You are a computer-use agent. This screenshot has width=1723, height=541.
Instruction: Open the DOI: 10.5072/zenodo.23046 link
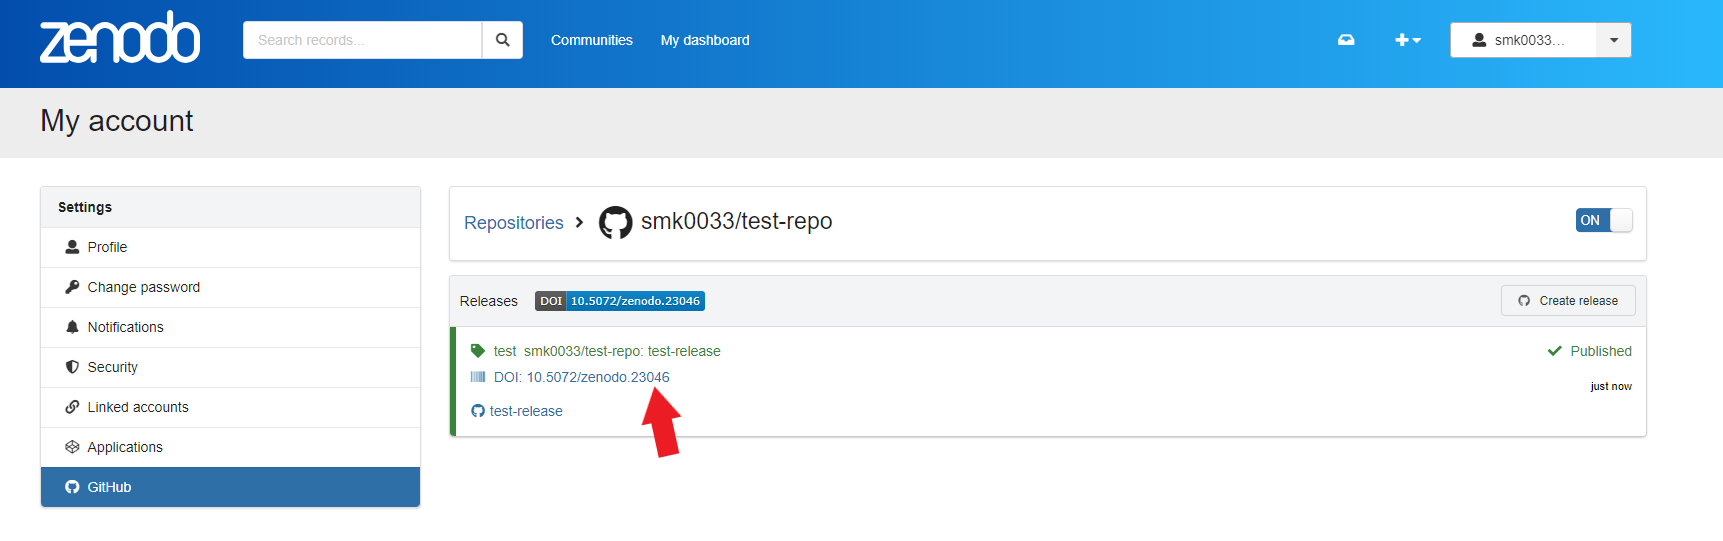click(x=582, y=377)
